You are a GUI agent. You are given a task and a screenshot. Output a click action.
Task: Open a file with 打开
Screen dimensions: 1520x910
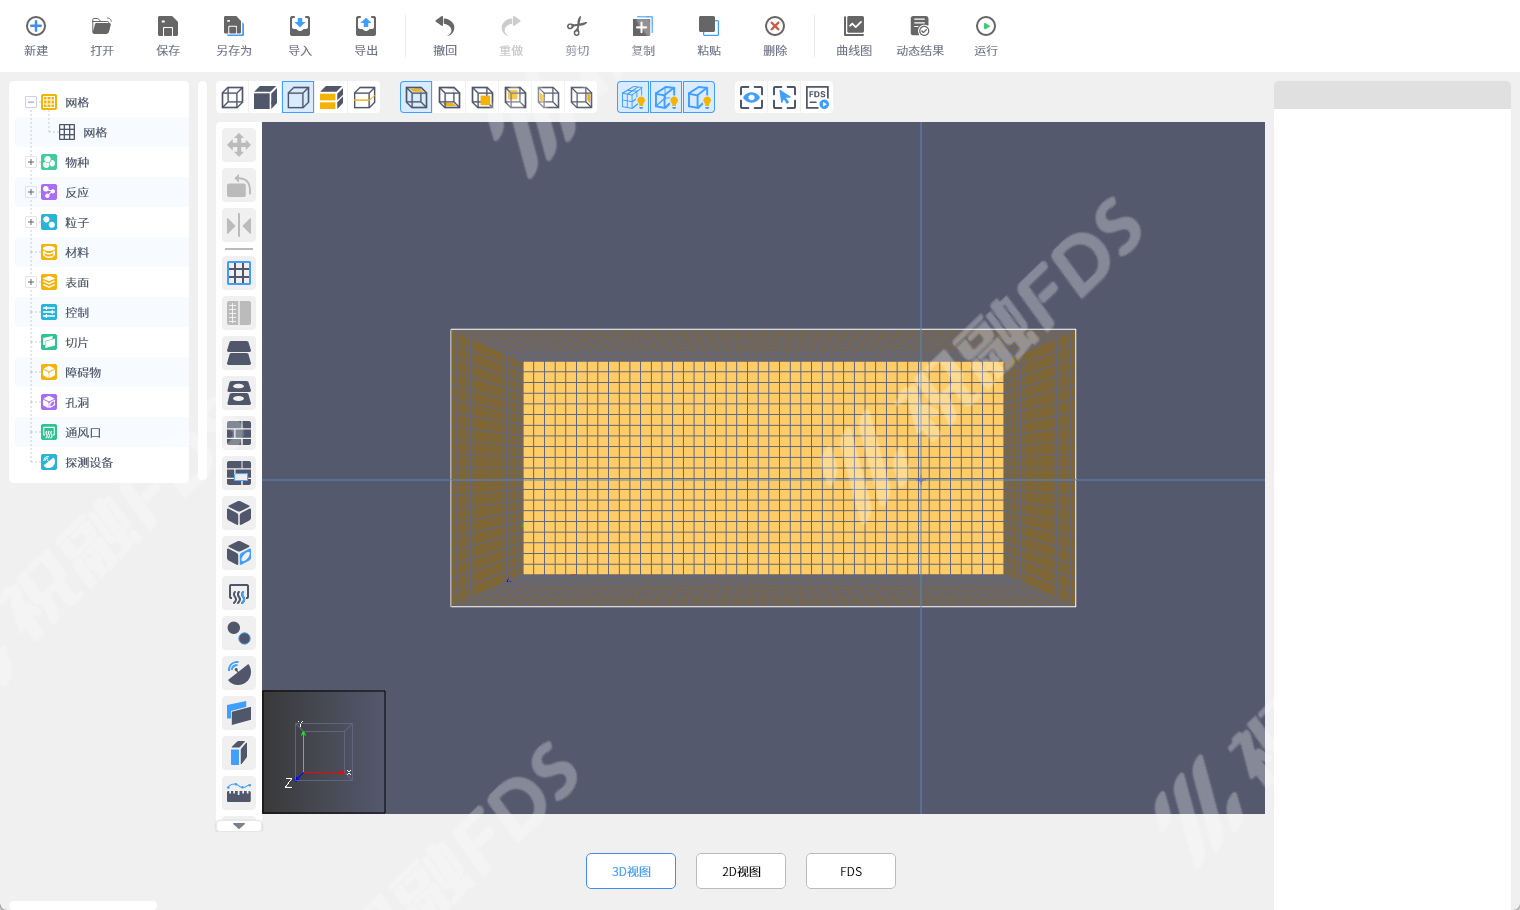pos(102,36)
